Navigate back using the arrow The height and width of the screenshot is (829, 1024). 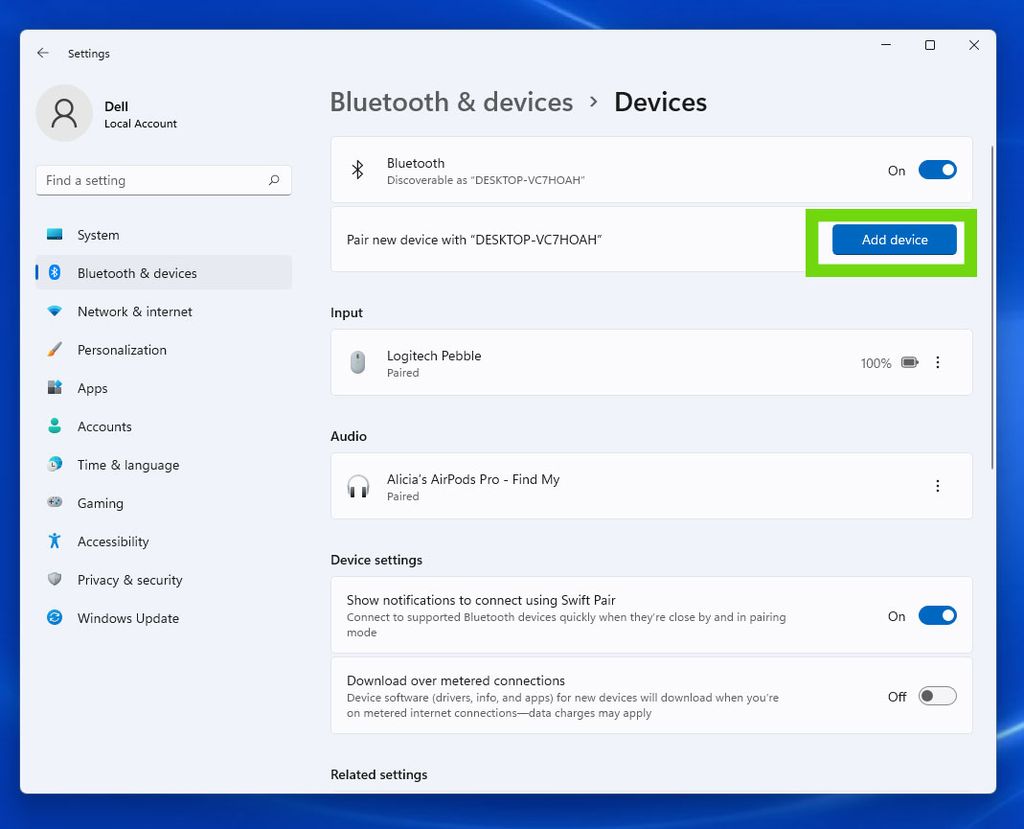click(42, 53)
